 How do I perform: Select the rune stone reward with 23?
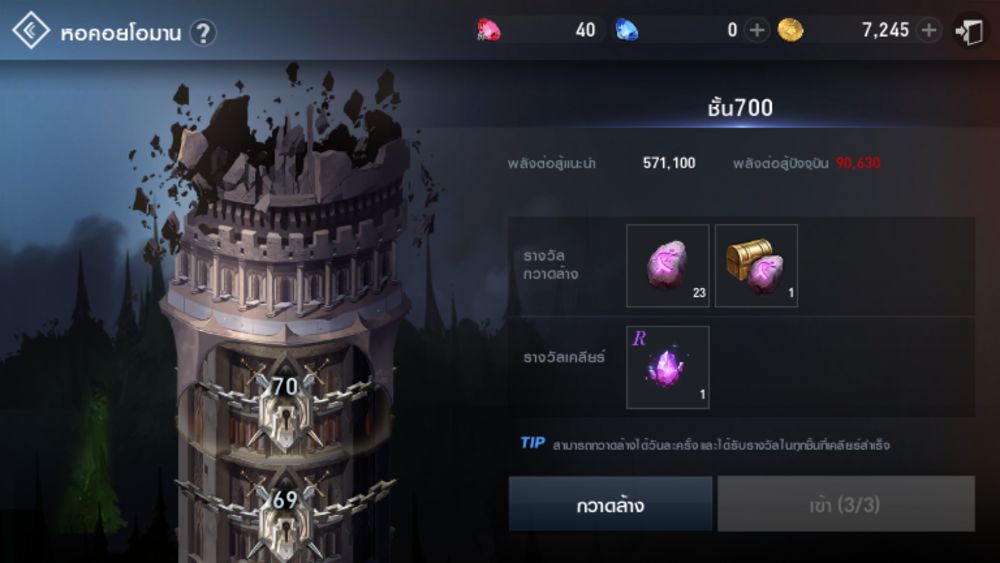[668, 266]
